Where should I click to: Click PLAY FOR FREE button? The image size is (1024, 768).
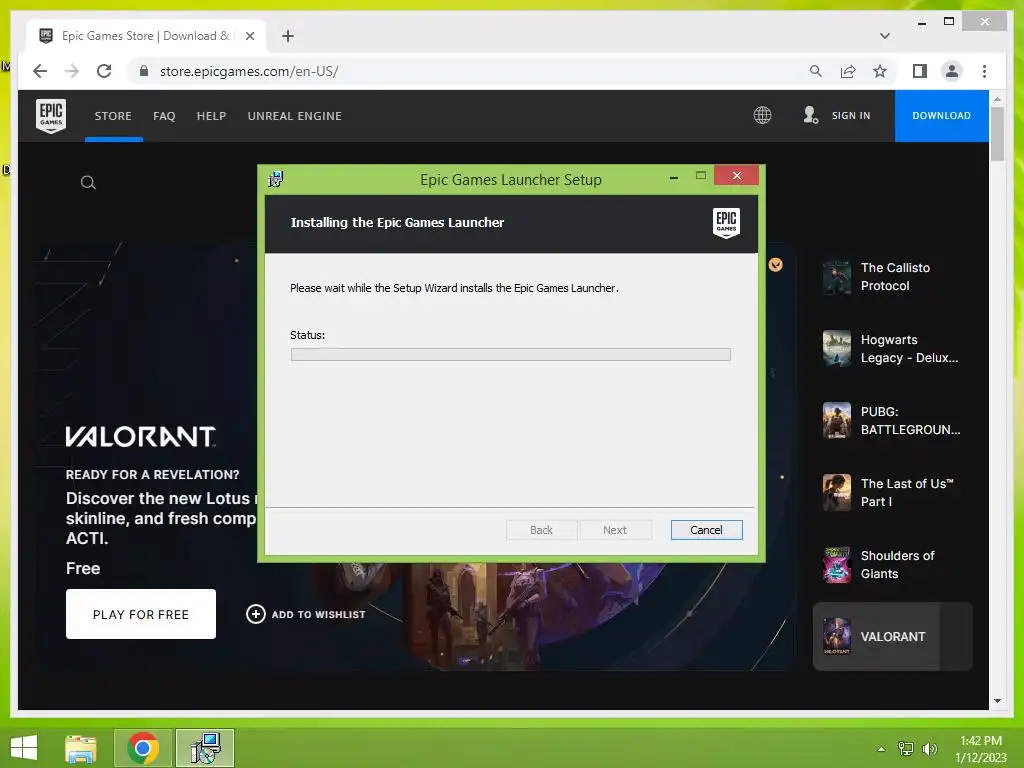pyautogui.click(x=140, y=614)
